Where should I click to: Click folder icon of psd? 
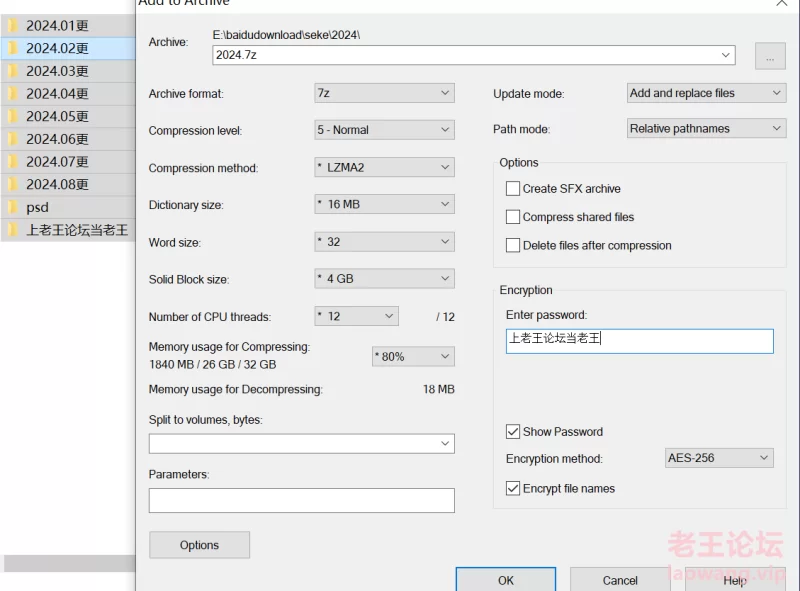coord(13,207)
